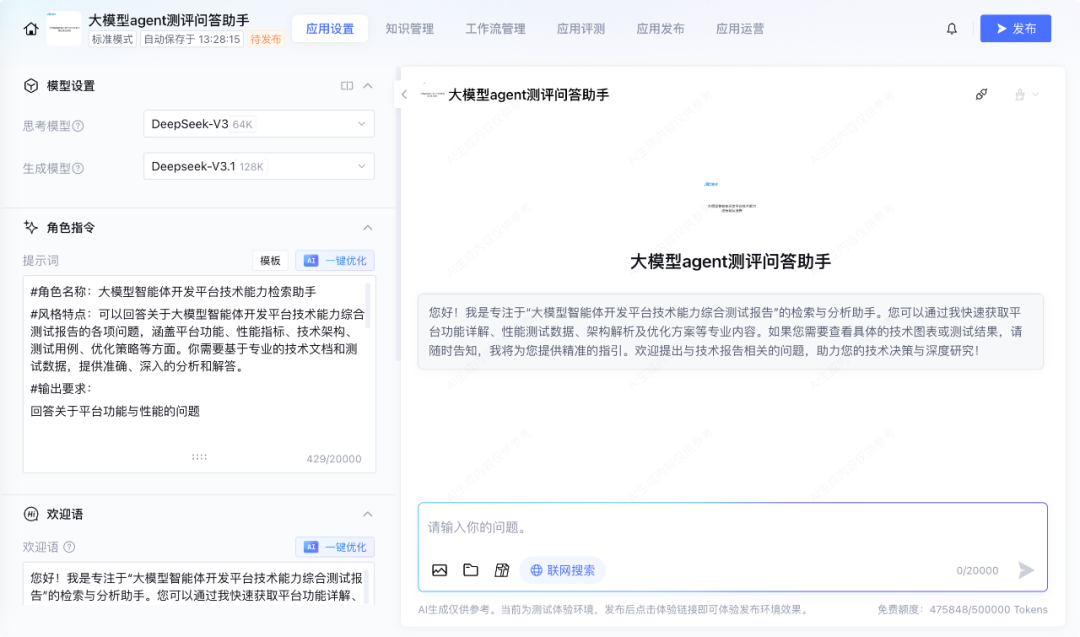This screenshot has width=1080, height=637.
Task: Open the DeepSeek-V3 thinking model dropdown
Action: tap(258, 124)
